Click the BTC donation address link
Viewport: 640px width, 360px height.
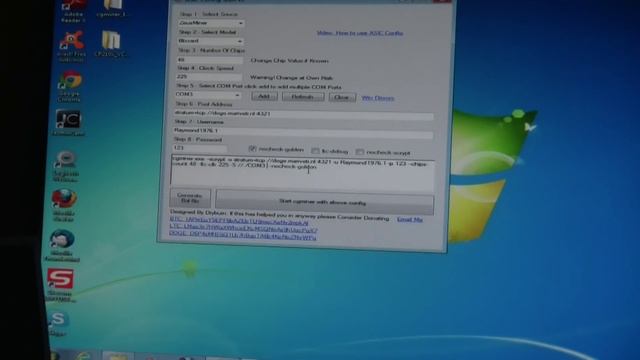click(x=239, y=222)
